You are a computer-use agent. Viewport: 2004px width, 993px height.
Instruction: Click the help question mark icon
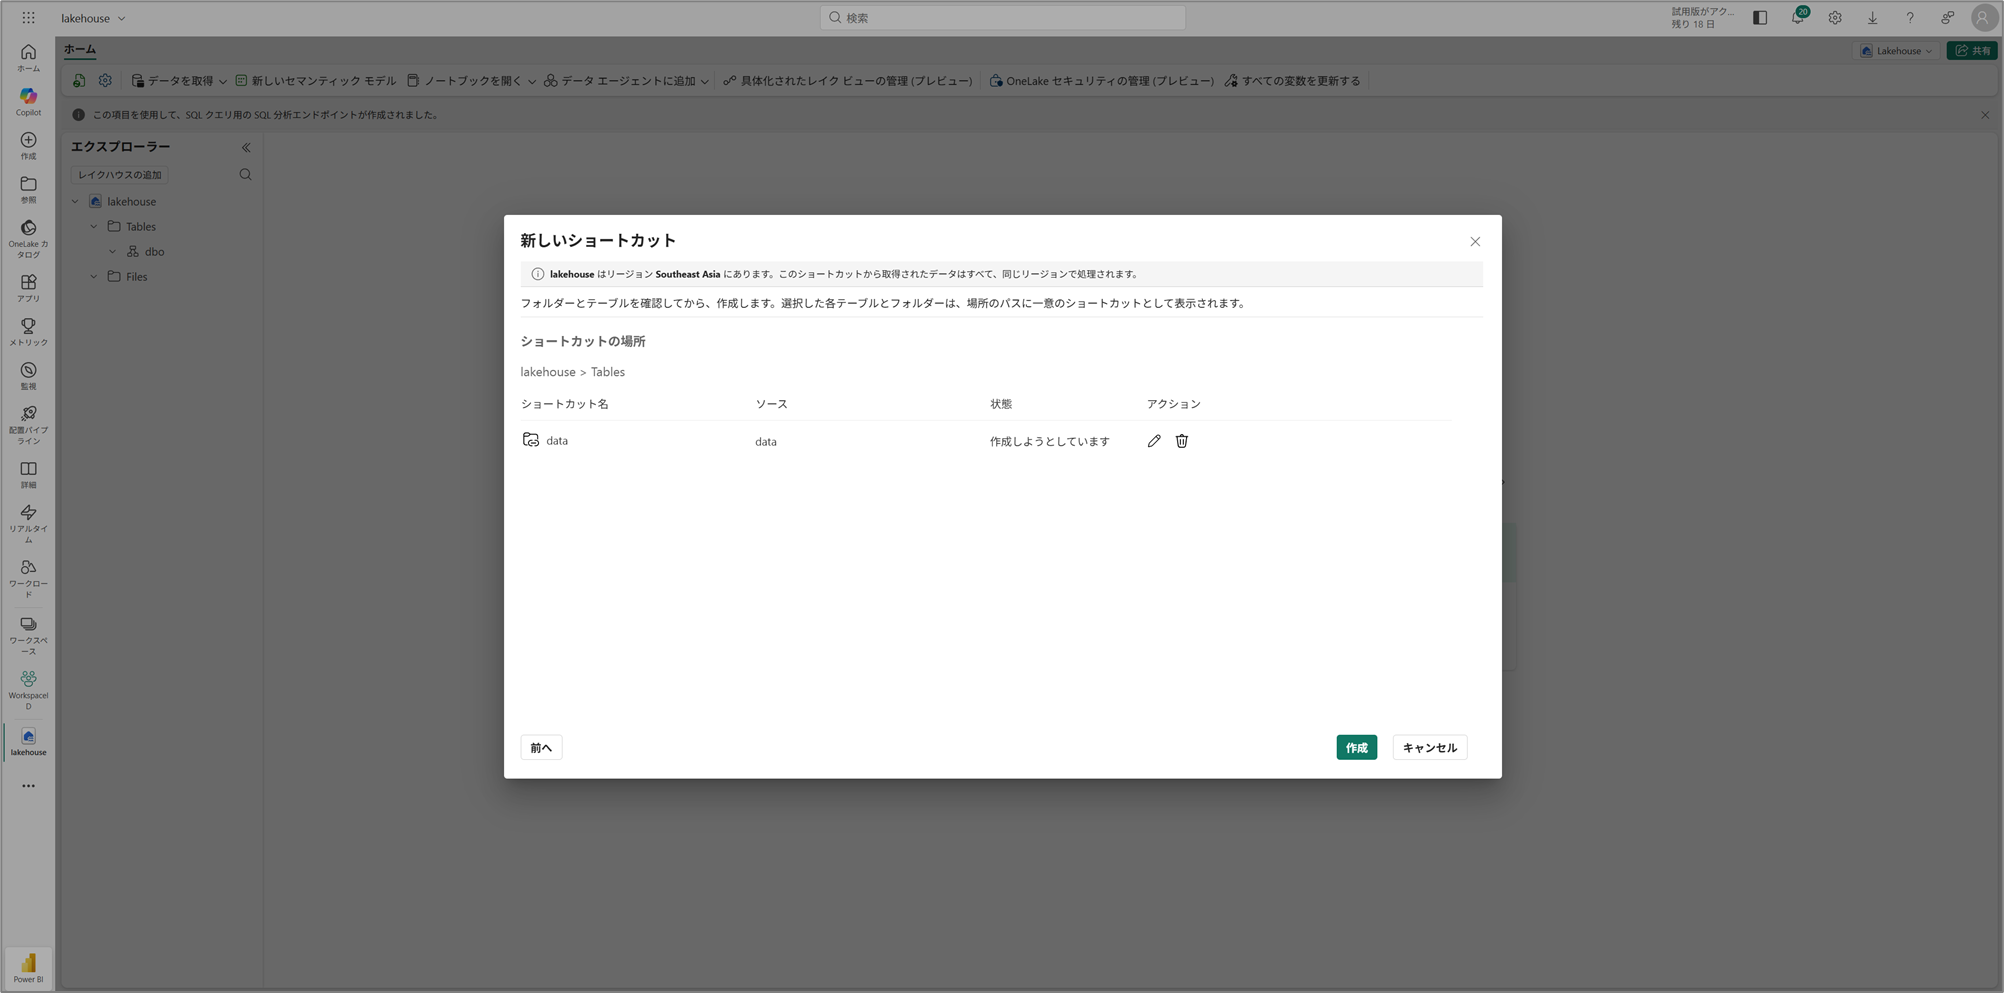[1909, 18]
